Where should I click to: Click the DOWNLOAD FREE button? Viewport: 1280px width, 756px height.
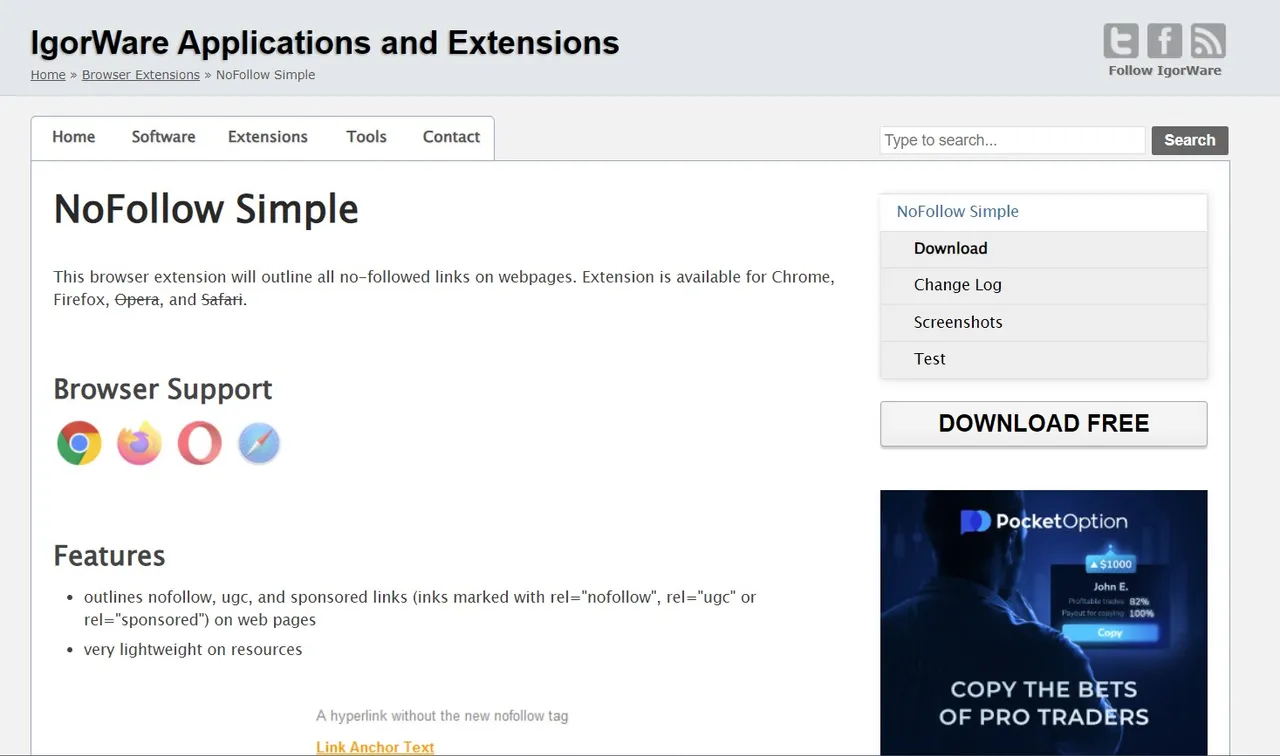pyautogui.click(x=1043, y=423)
